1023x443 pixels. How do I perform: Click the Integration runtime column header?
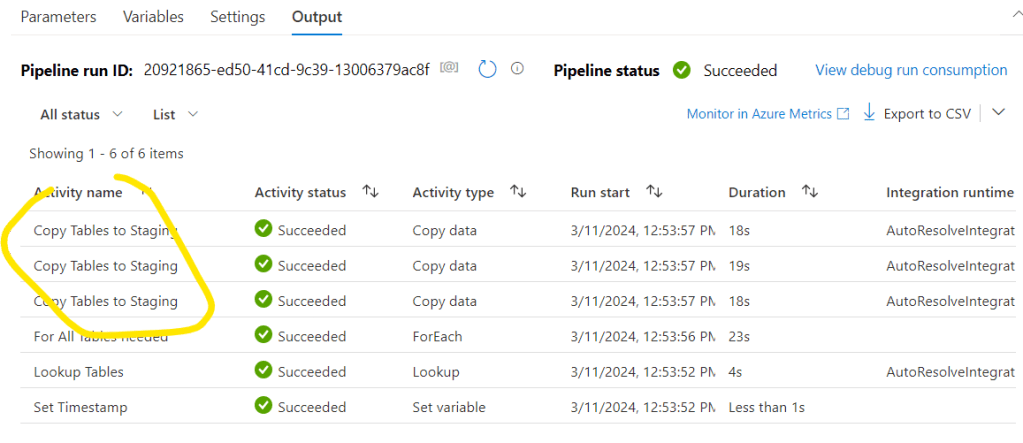coord(950,192)
